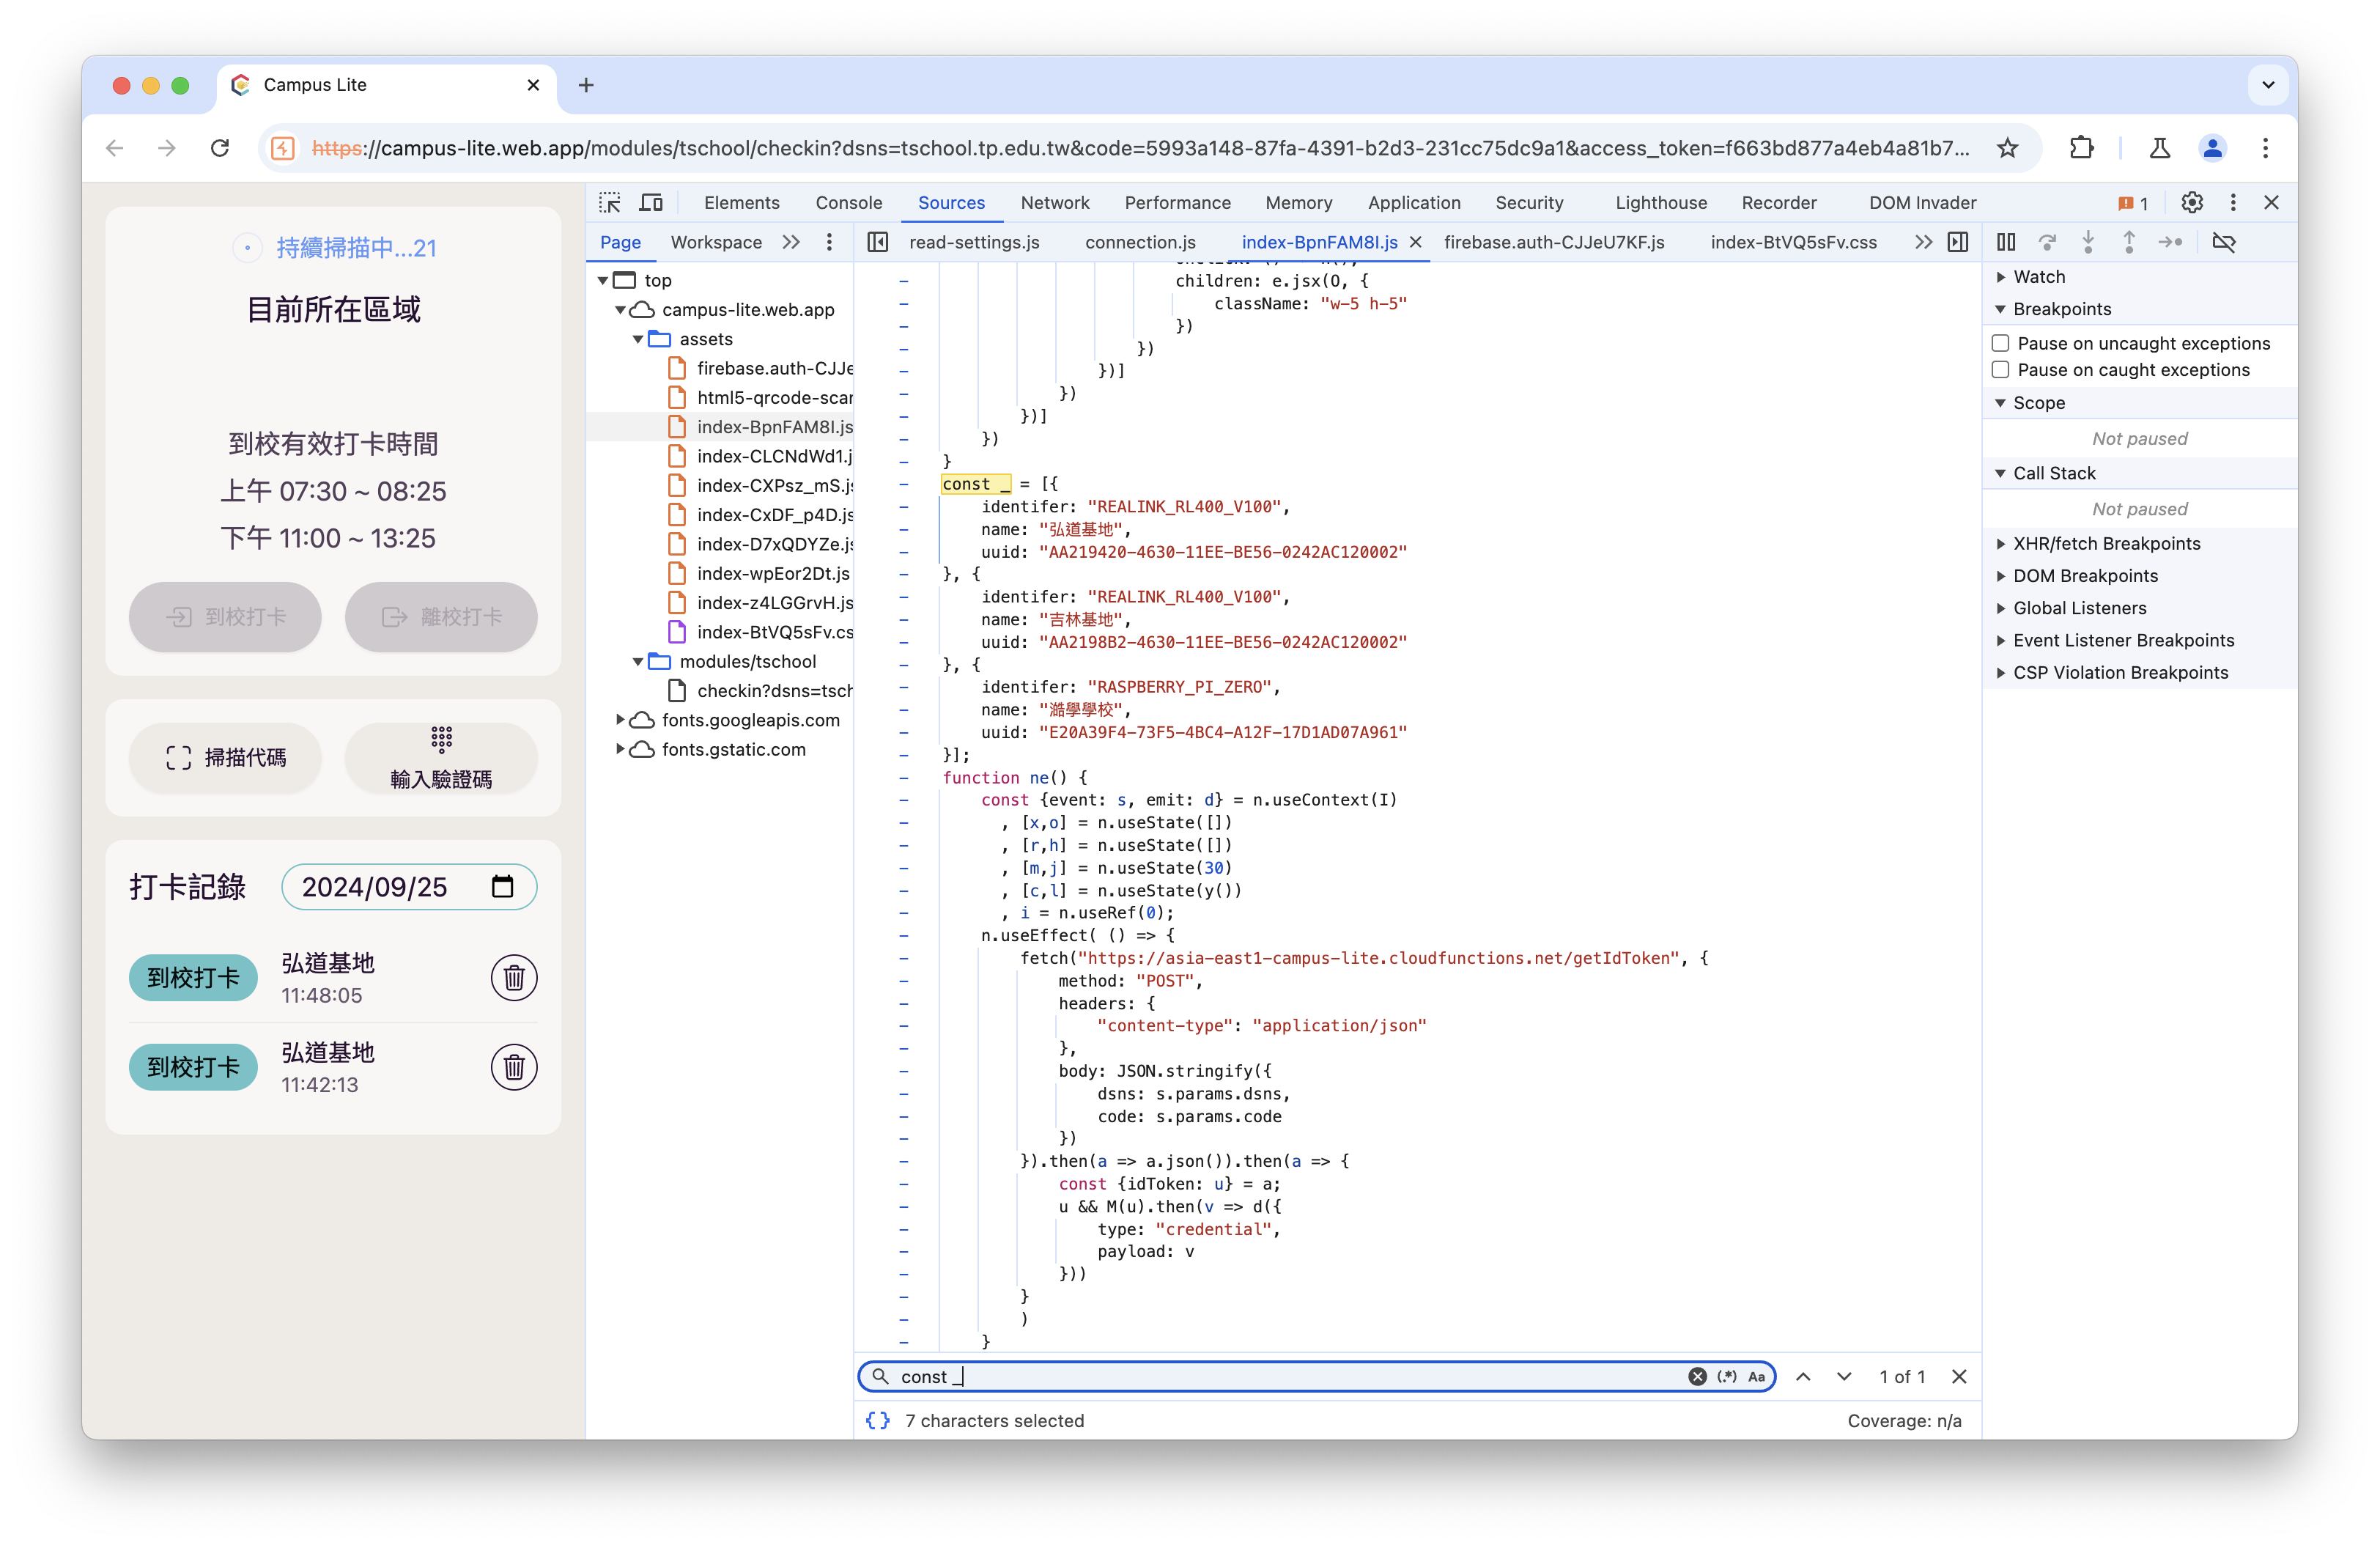
Task: Delete the 11:48:05 check-in record
Action: (x=514, y=977)
